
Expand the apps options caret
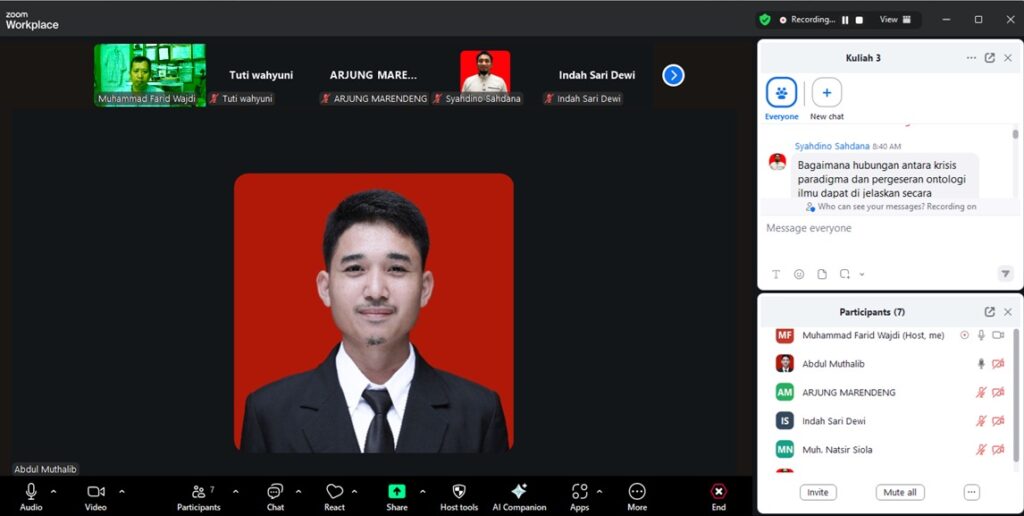(x=600, y=491)
